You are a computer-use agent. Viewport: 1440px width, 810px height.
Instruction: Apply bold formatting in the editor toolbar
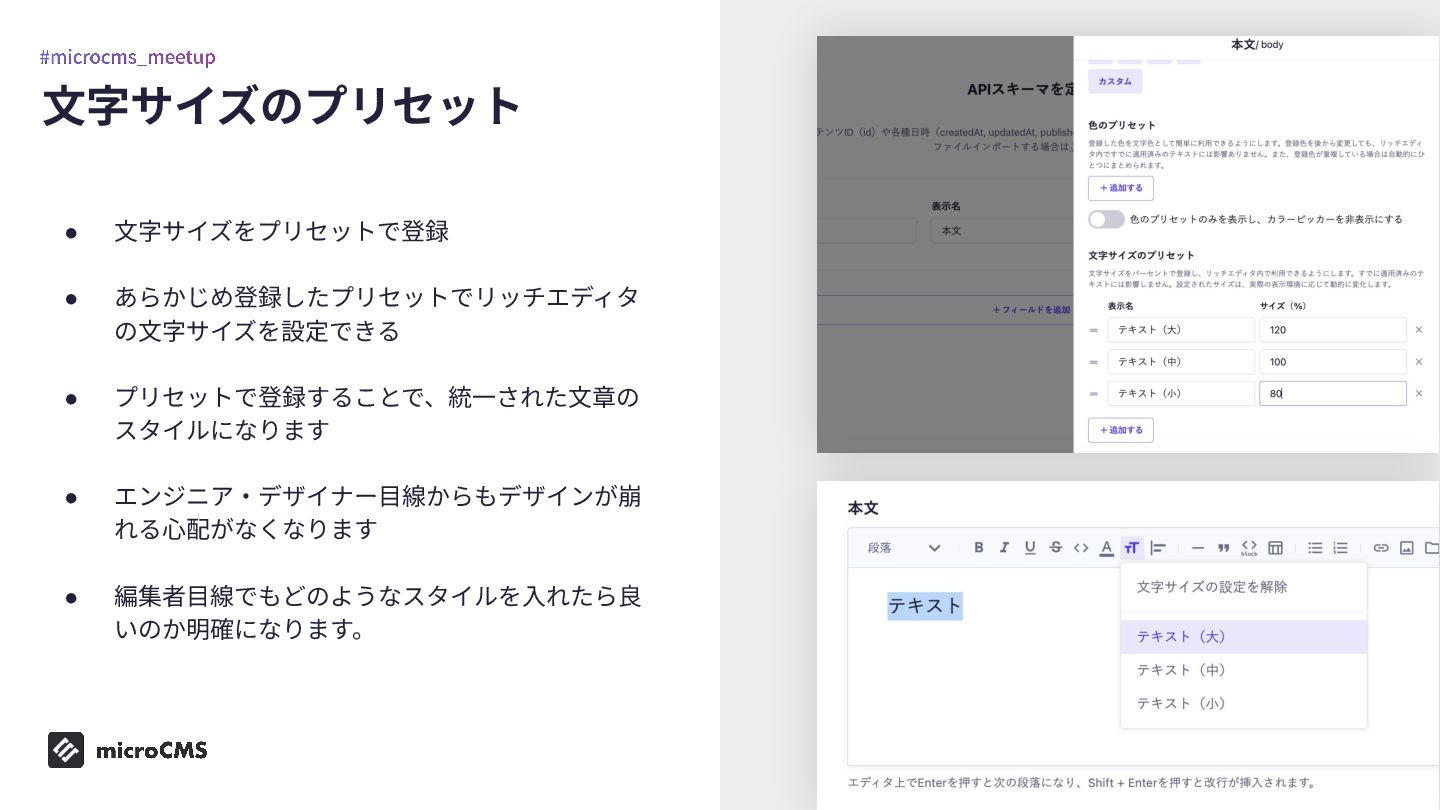979,548
